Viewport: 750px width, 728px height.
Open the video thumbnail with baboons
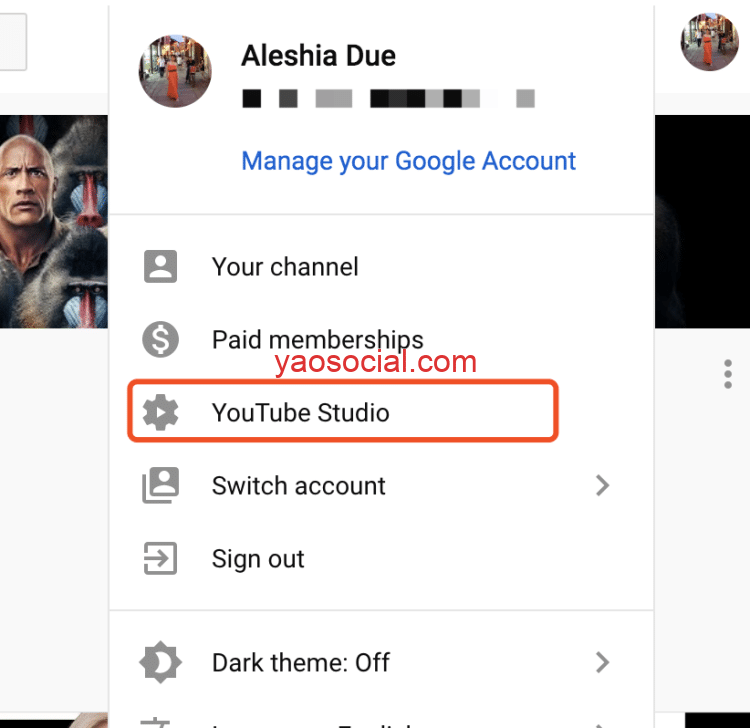coord(54,221)
